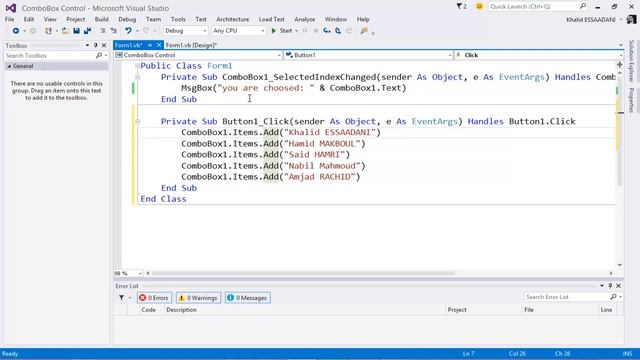The width and height of the screenshot is (640, 360).
Task: Click the Start debugging button
Action: (282, 31)
